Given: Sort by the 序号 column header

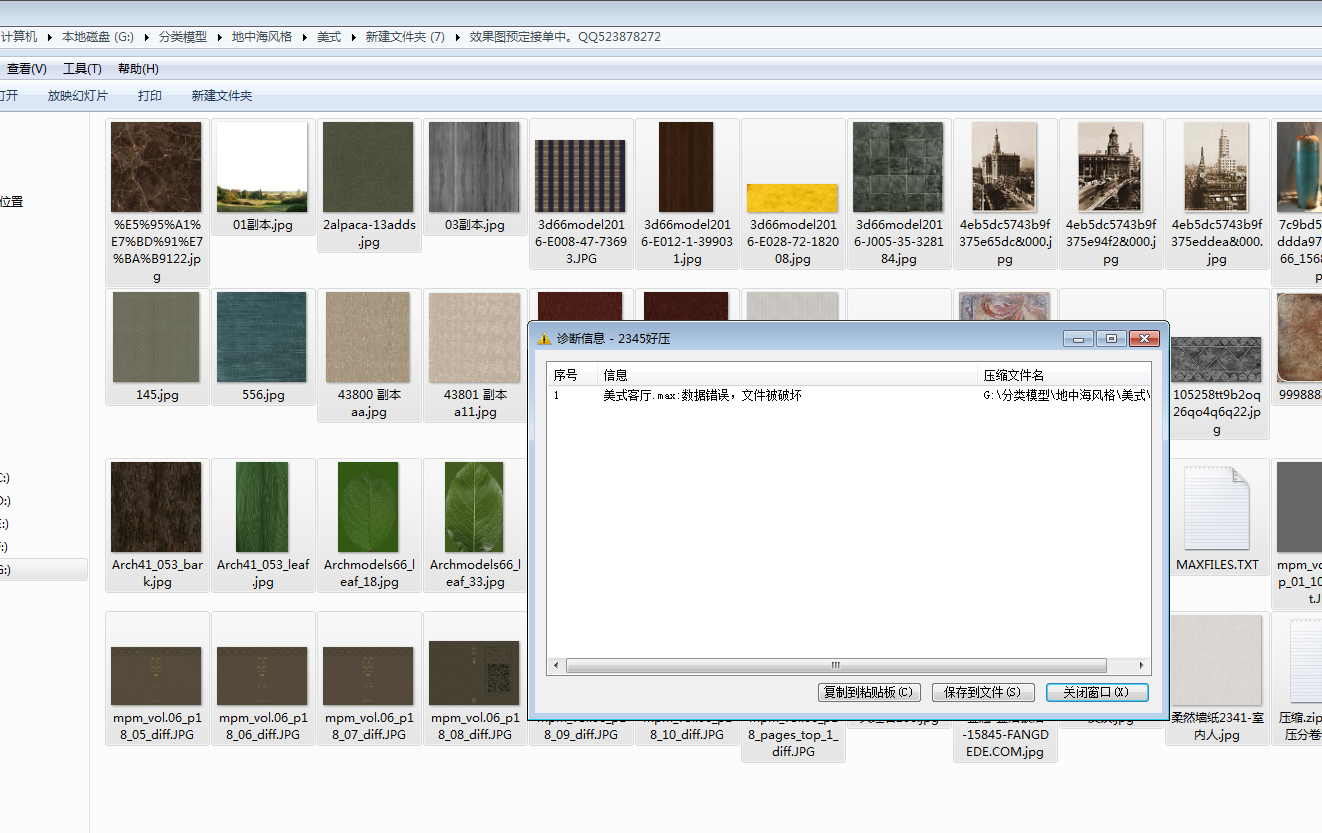Looking at the screenshot, I should [572, 375].
